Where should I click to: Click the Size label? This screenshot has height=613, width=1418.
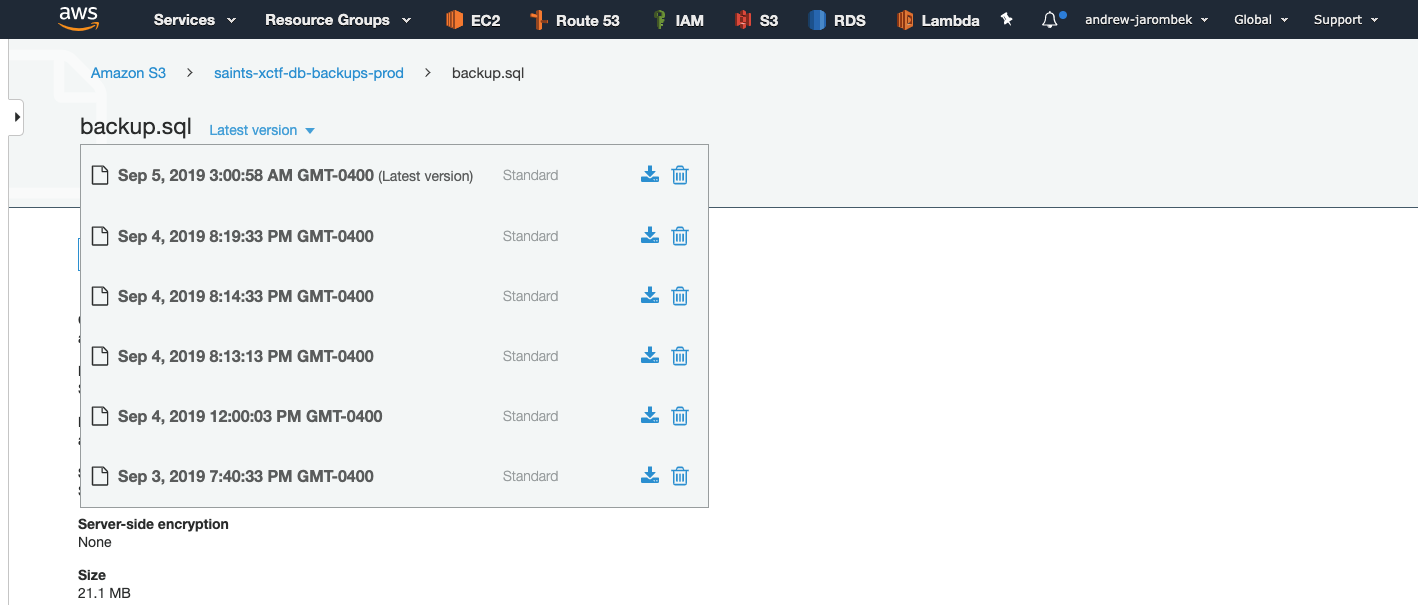[x=92, y=575]
